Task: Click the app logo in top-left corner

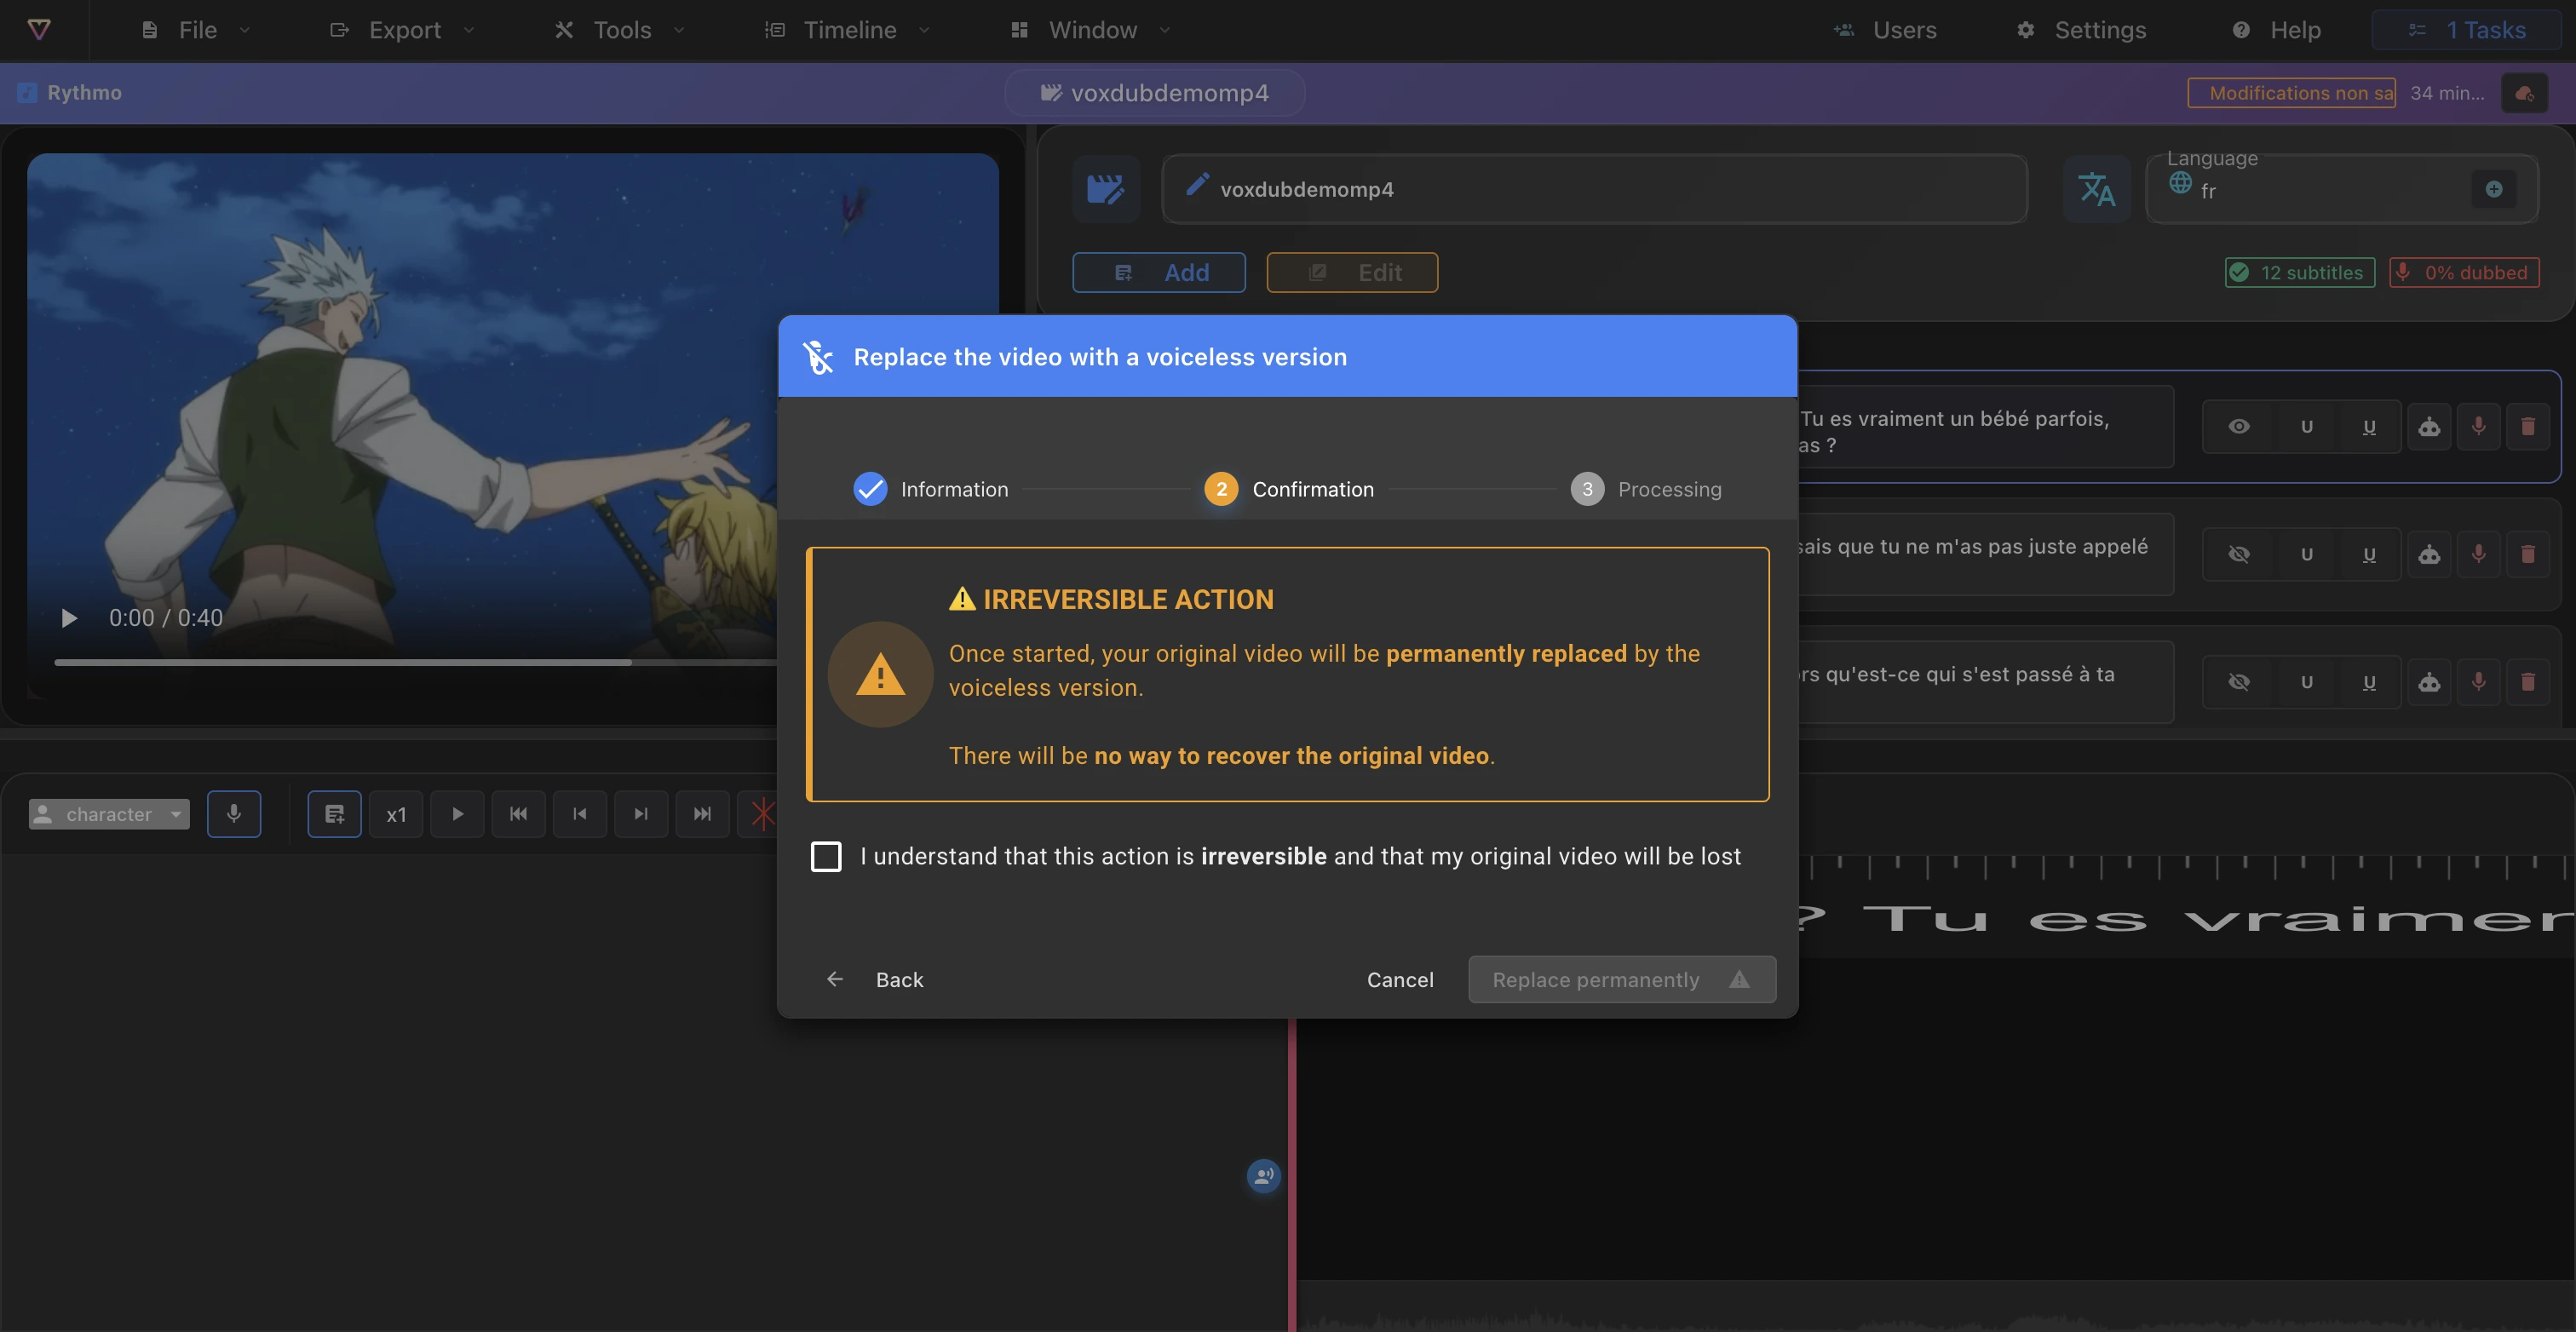Action: pos(39,29)
